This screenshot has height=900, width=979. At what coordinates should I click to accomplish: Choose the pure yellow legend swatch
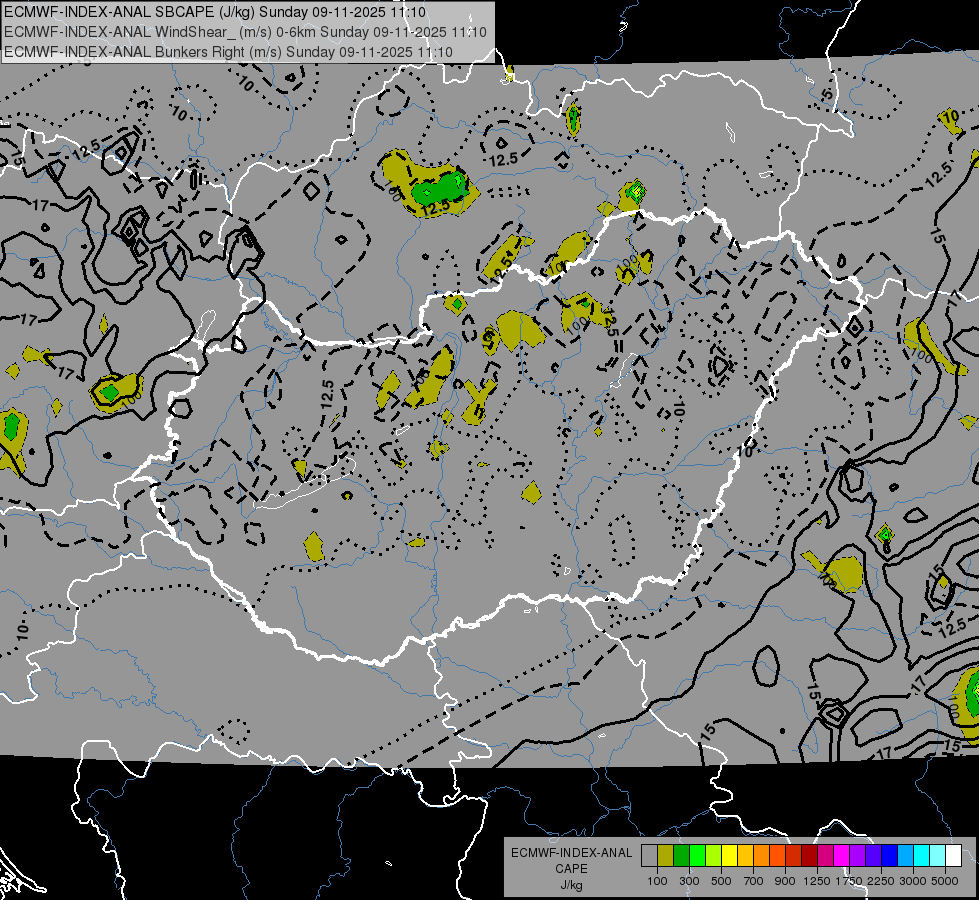pos(729,856)
